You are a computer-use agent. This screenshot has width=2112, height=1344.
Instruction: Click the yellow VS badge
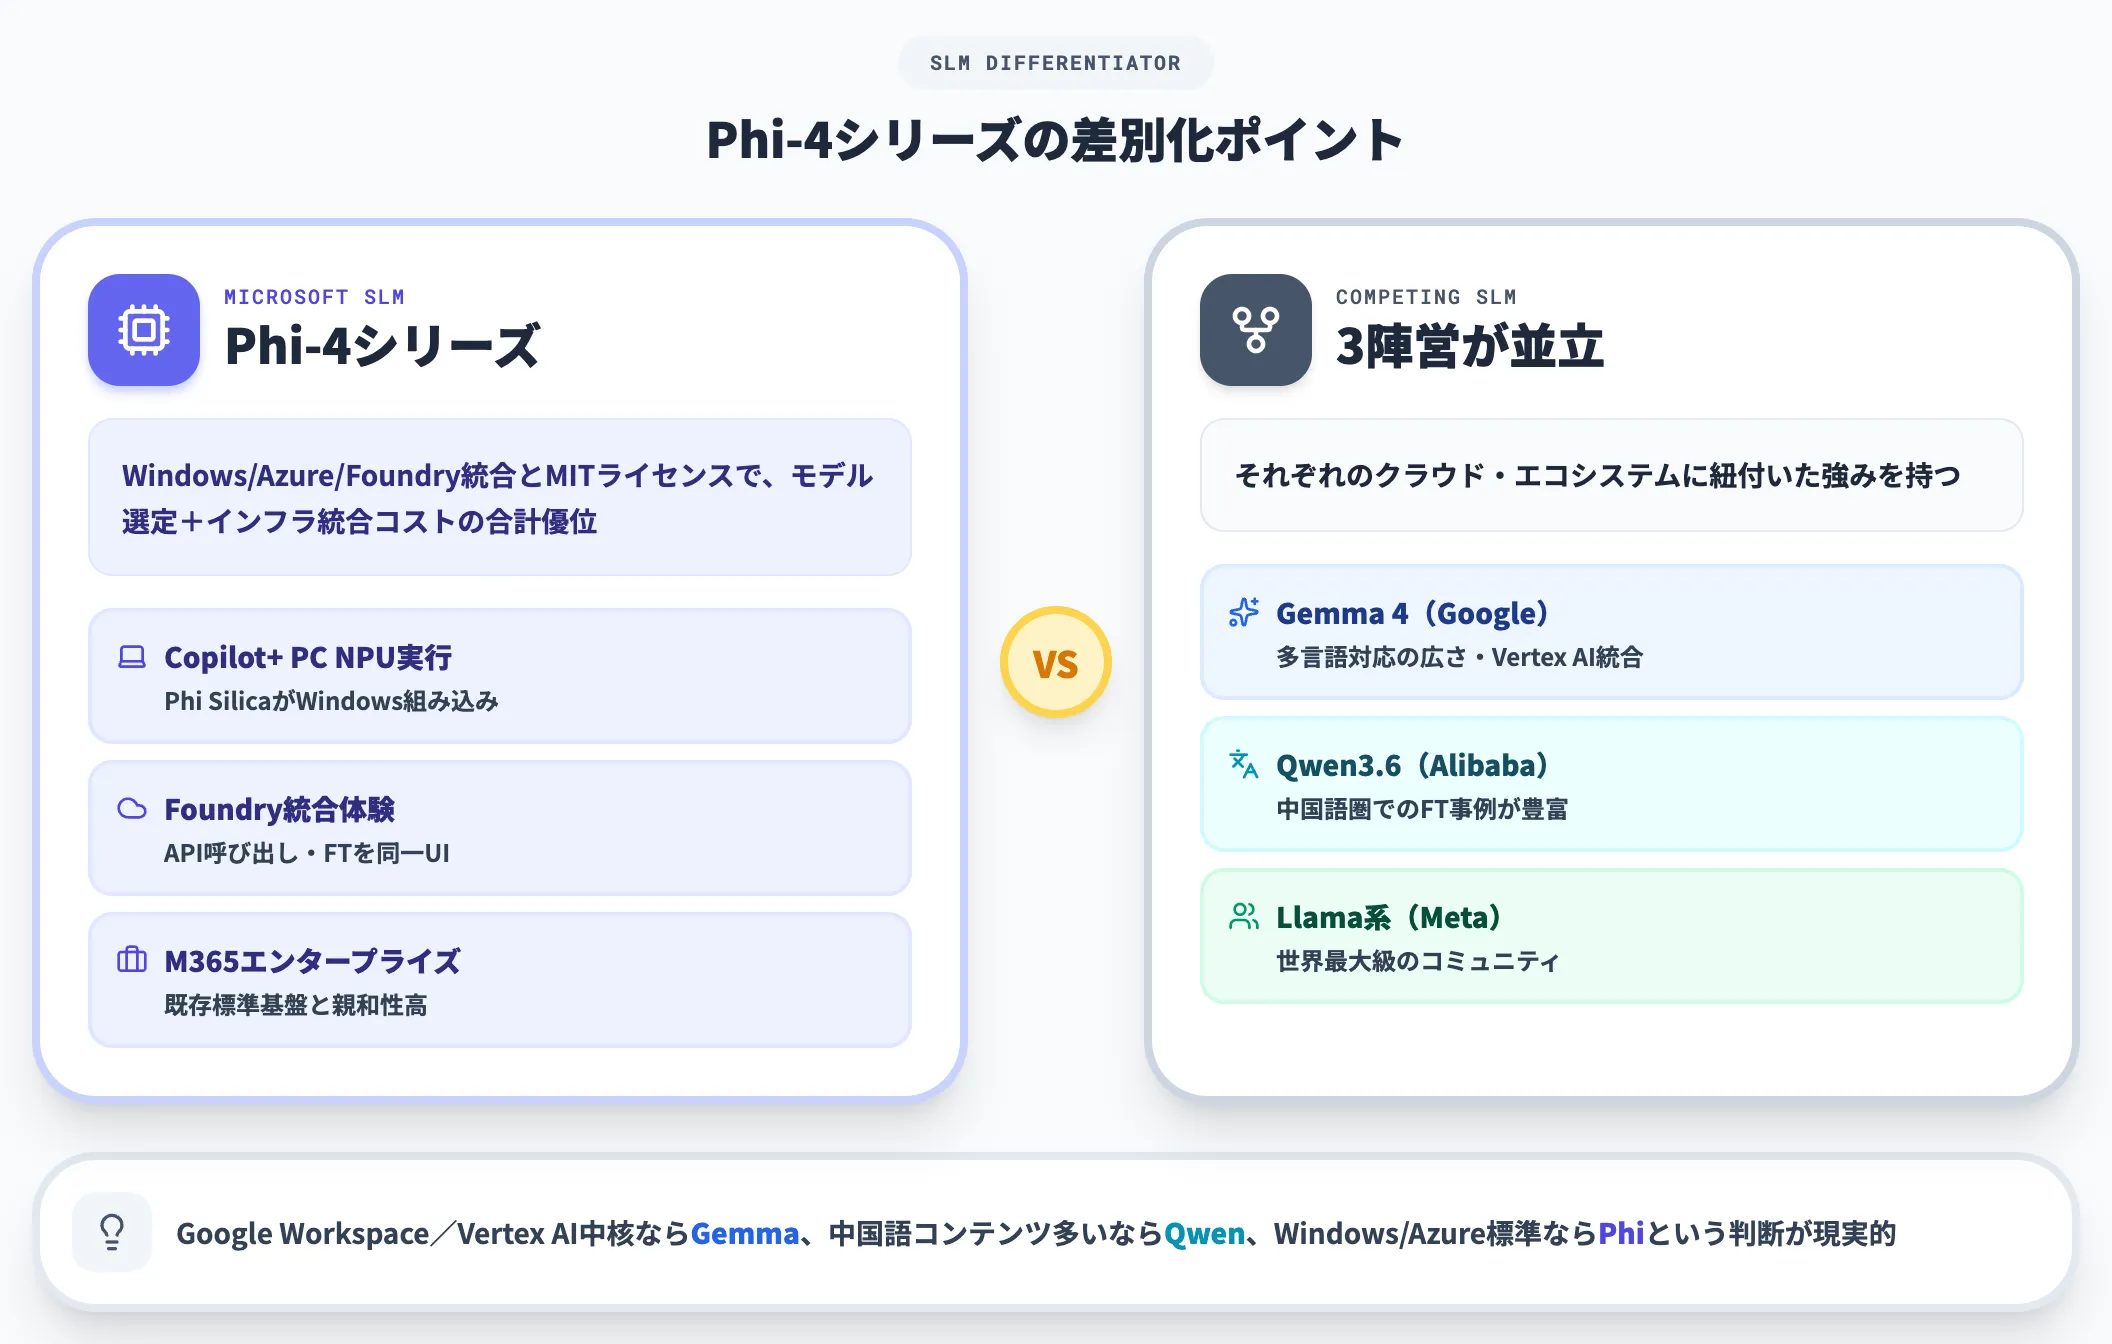pyautogui.click(x=1056, y=662)
